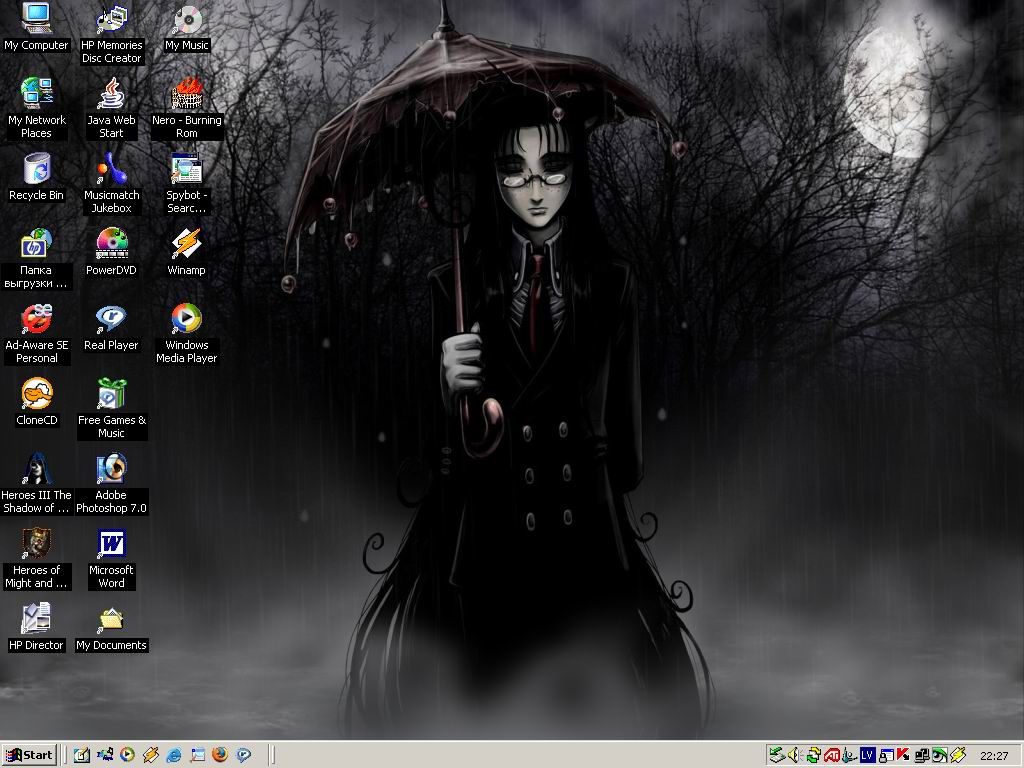Open the ATI tray icon
The height and width of the screenshot is (768, 1024).
point(831,756)
